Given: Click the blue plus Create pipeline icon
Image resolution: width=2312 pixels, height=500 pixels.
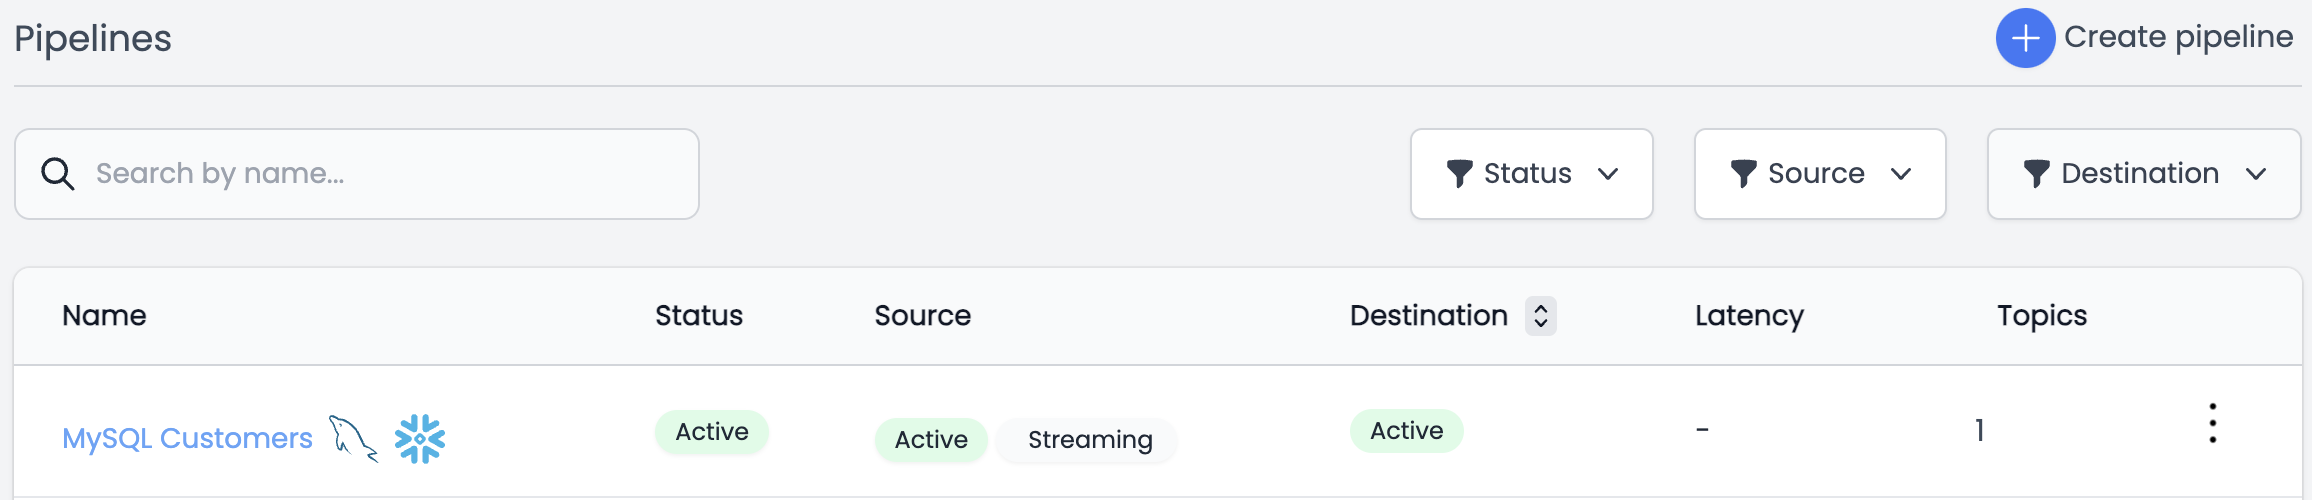Looking at the screenshot, I should click(x=2025, y=38).
